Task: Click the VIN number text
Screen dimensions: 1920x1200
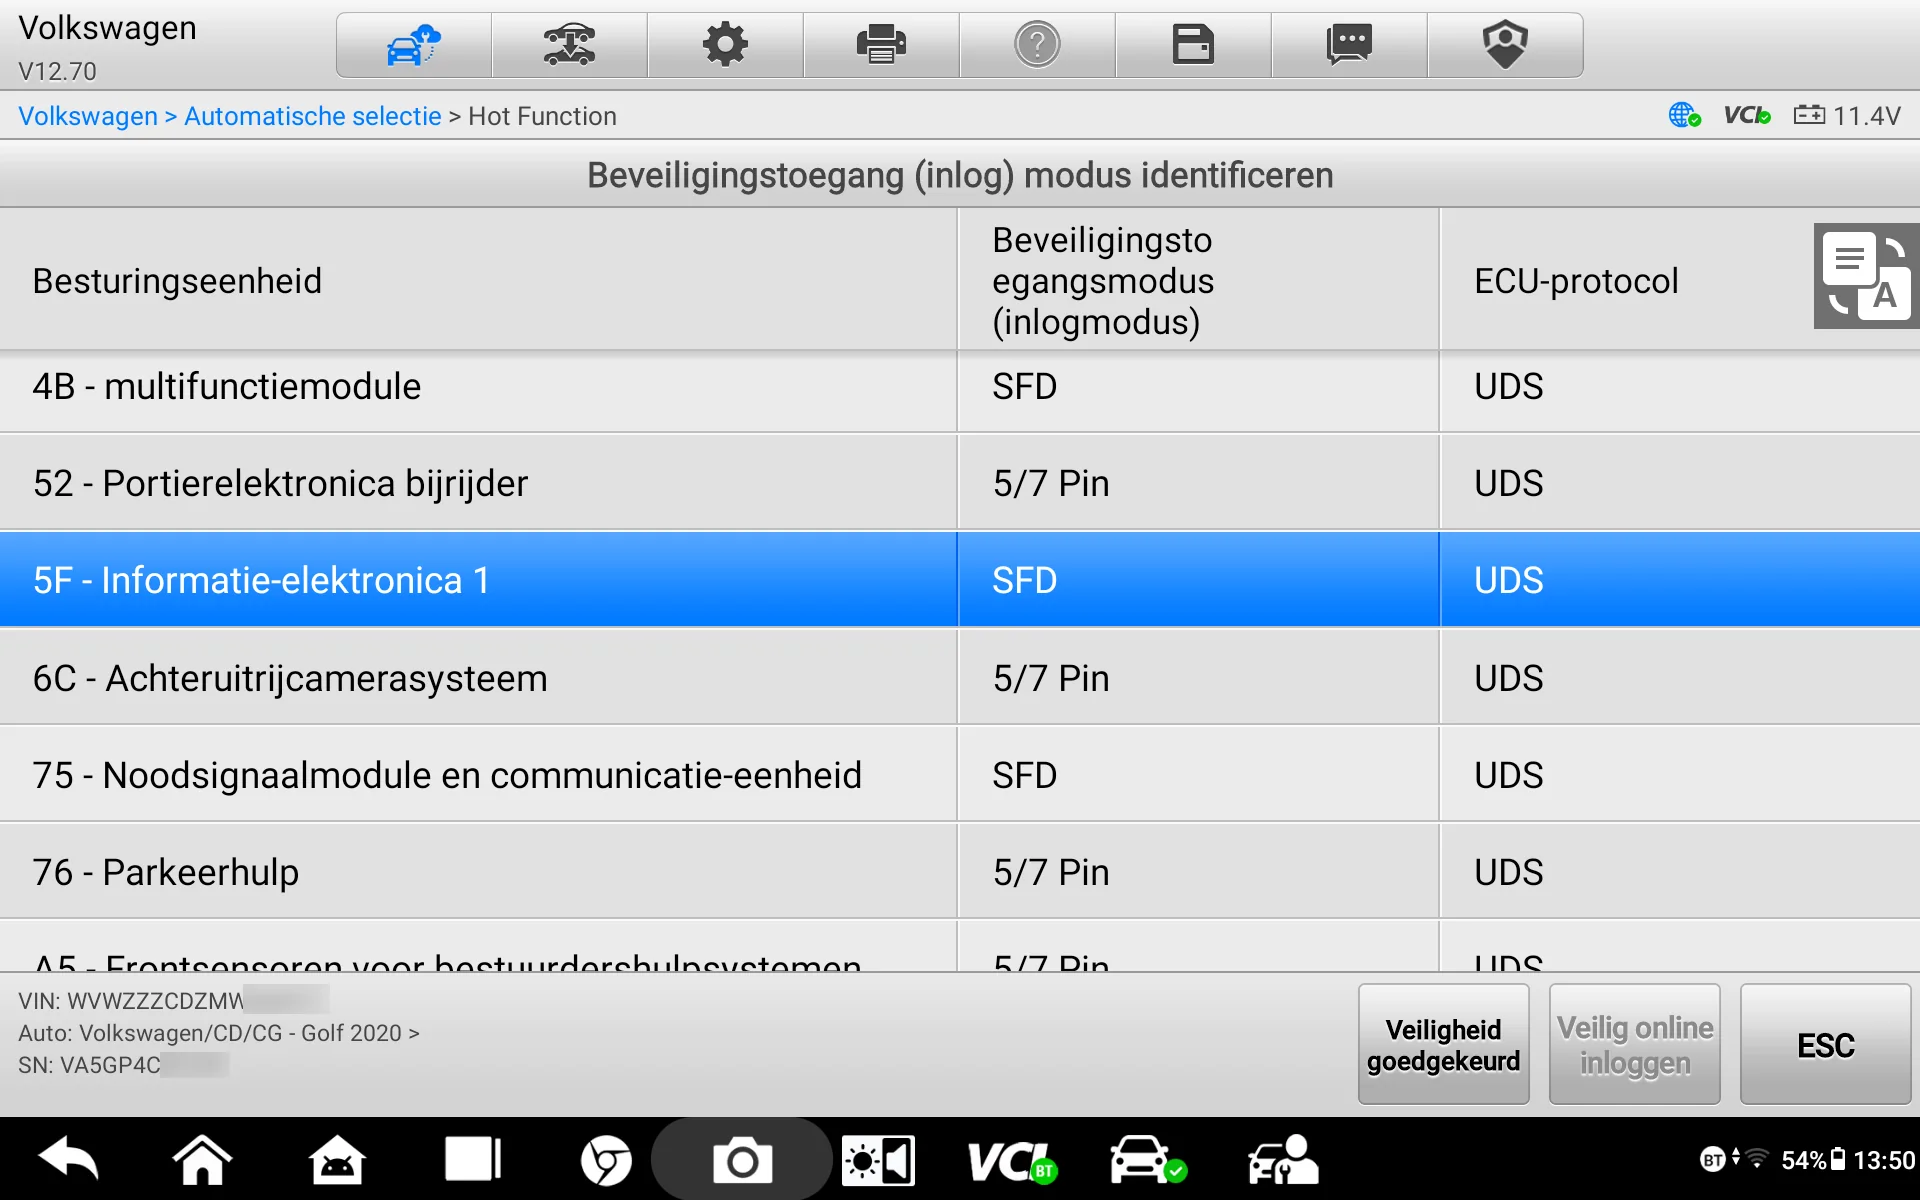Action: [173, 1001]
